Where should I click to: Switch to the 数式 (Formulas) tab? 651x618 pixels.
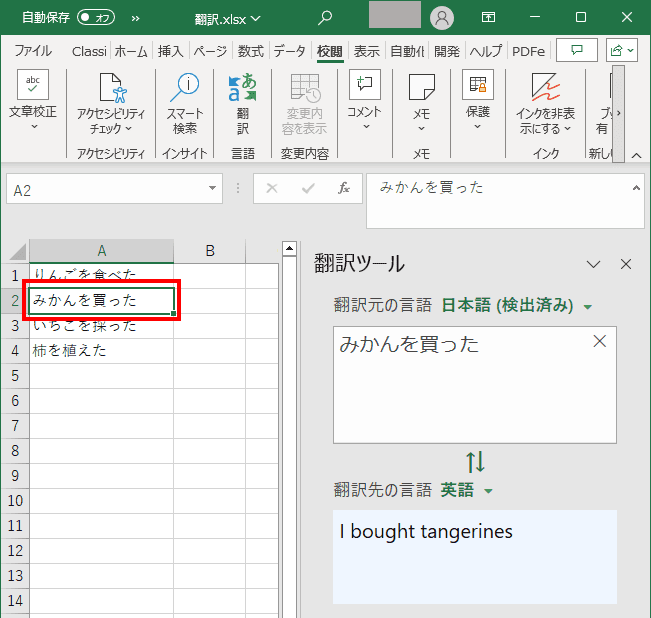pyautogui.click(x=250, y=51)
